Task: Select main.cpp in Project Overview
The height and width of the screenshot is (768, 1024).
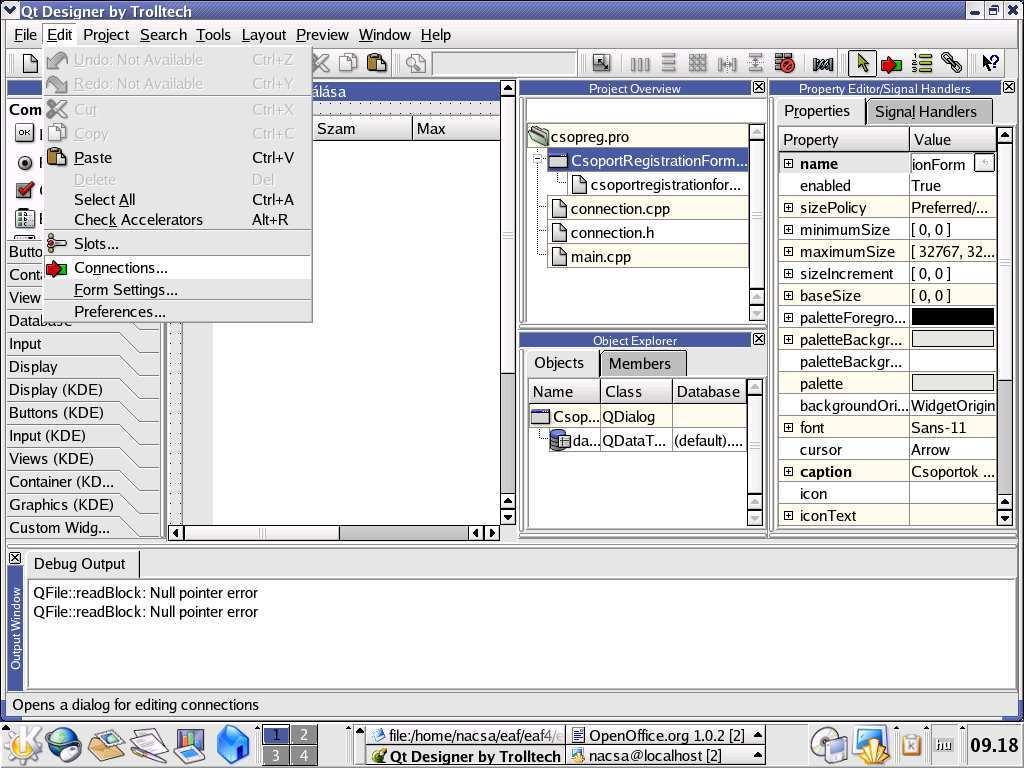Action: [x=600, y=257]
